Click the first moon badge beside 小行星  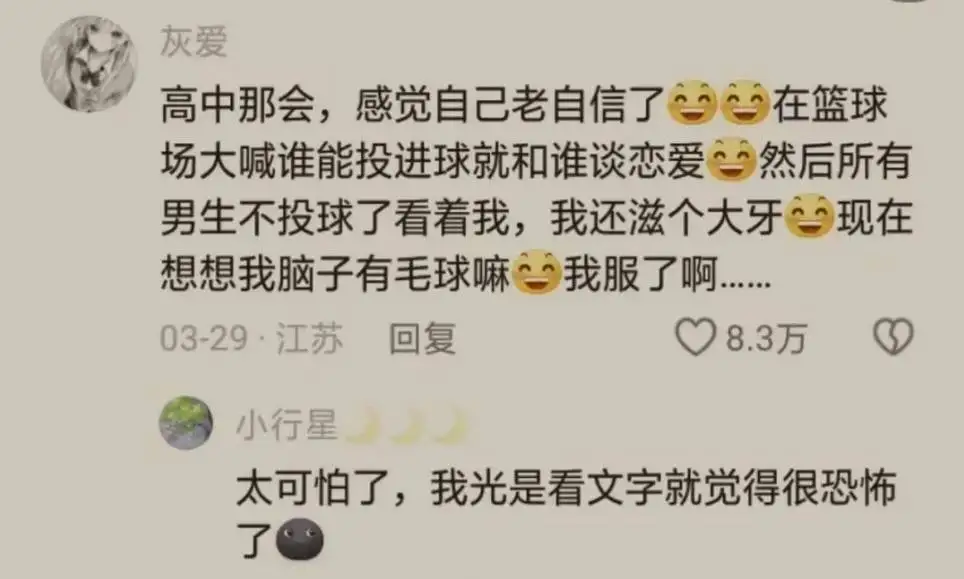[x=363, y=425]
